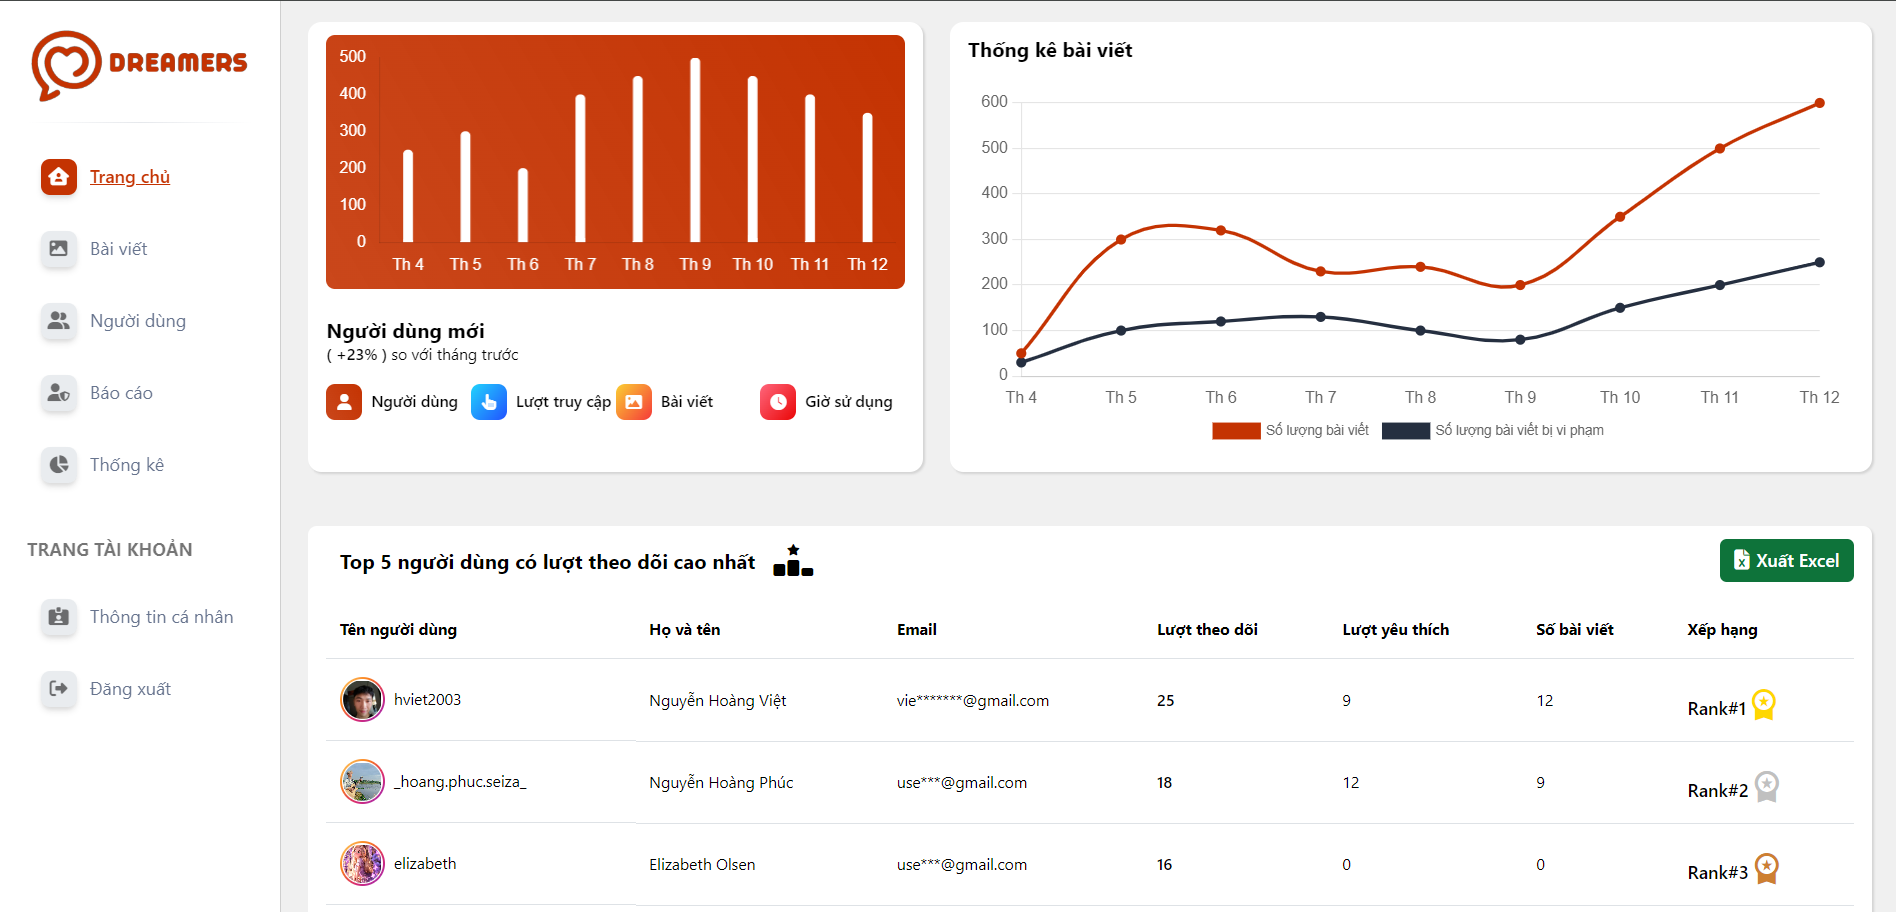Click the Thống kê bài viết chart title
1896x912 pixels.
pos(1050,50)
